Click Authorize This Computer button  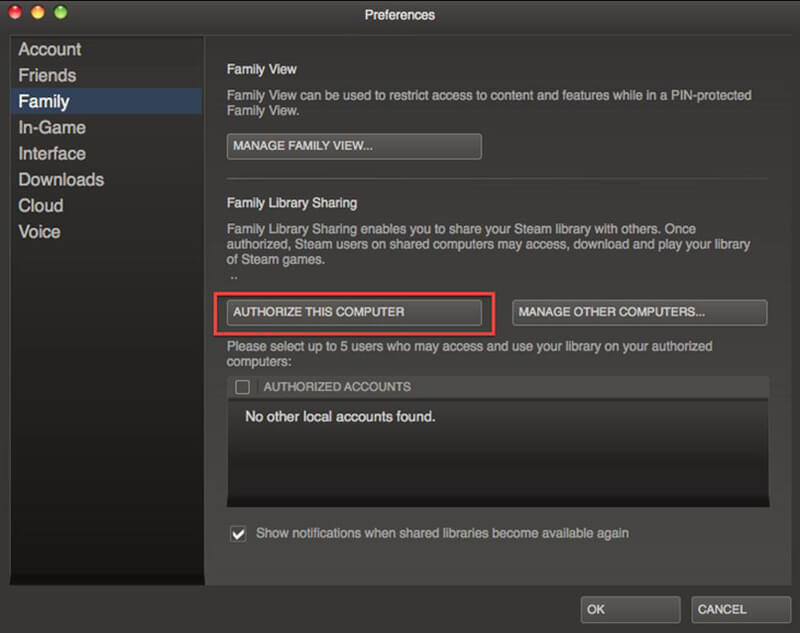coord(354,312)
